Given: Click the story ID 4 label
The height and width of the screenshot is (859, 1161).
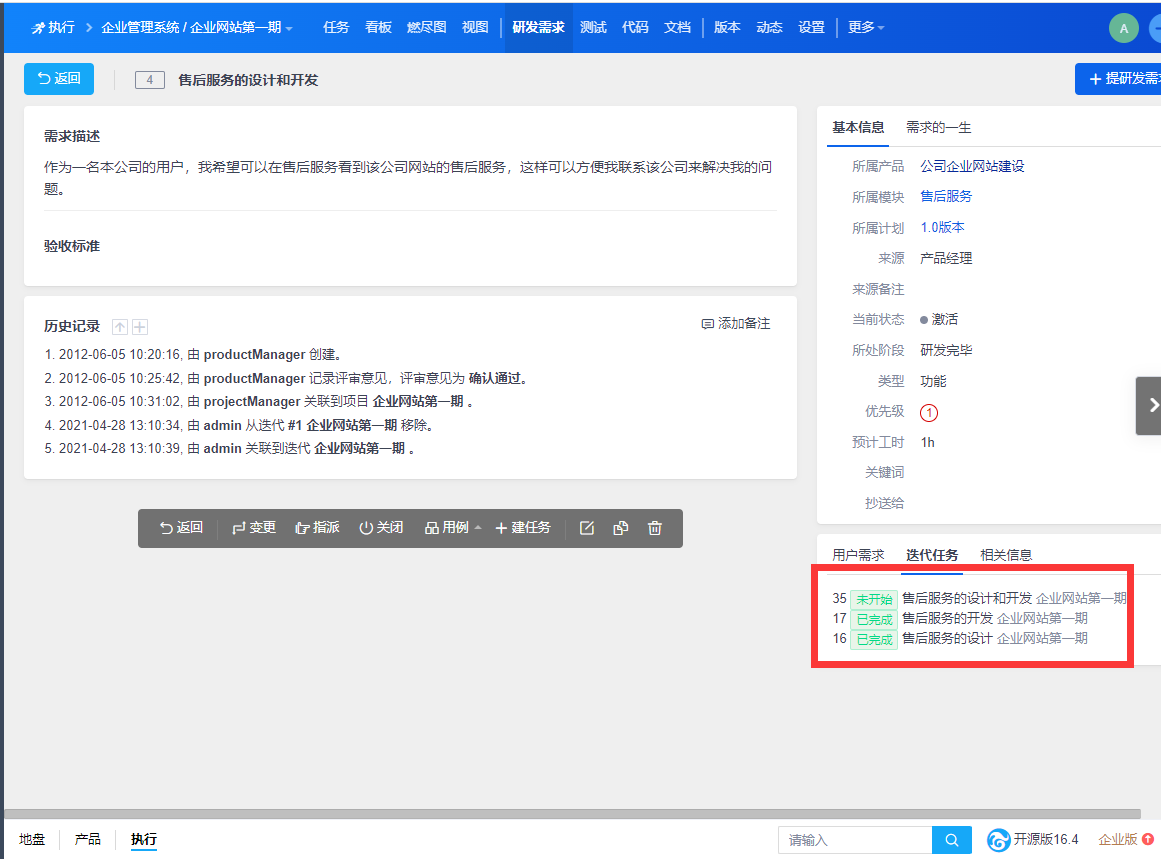Looking at the screenshot, I should [x=150, y=80].
